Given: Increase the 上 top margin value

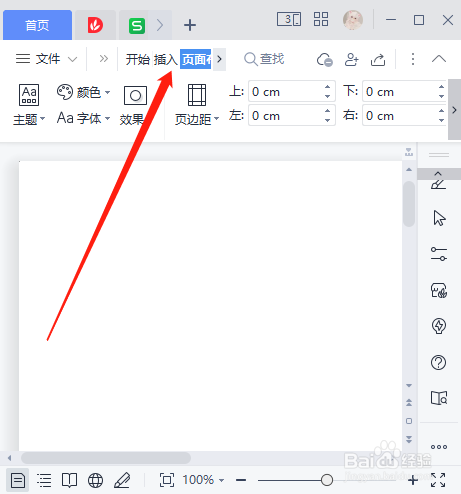Looking at the screenshot, I should [x=328, y=87].
